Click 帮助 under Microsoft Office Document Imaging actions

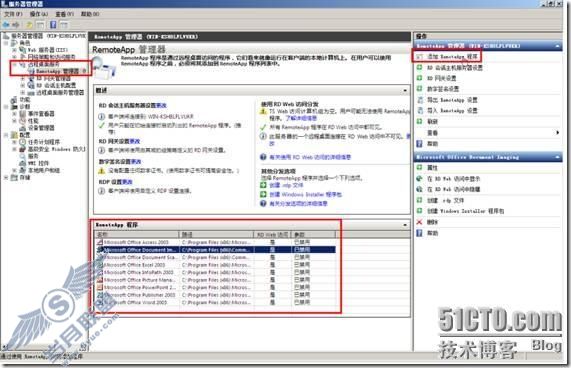point(432,233)
